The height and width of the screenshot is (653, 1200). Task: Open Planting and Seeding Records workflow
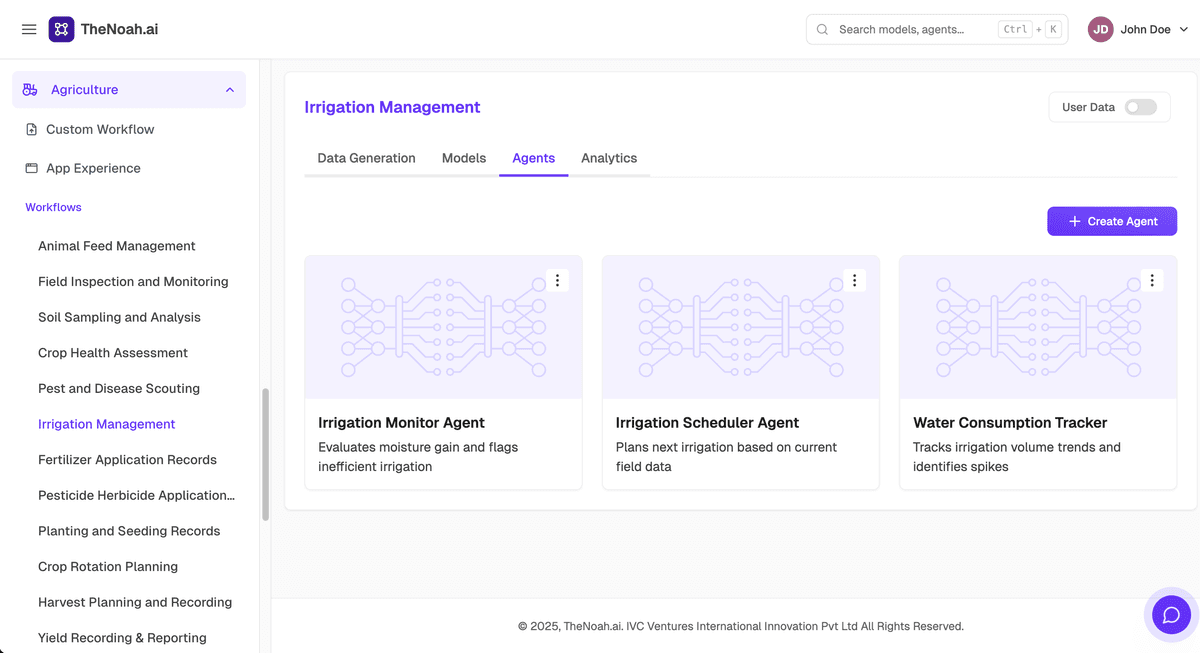tap(129, 531)
